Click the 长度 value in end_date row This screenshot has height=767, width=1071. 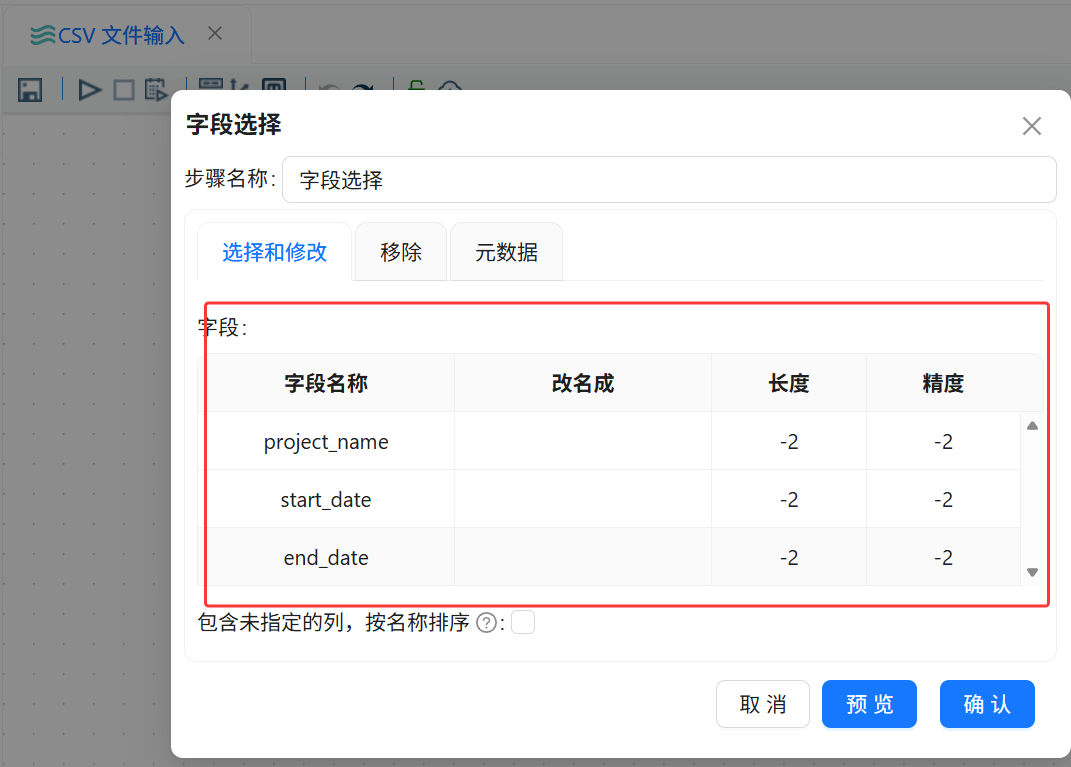tap(789, 557)
